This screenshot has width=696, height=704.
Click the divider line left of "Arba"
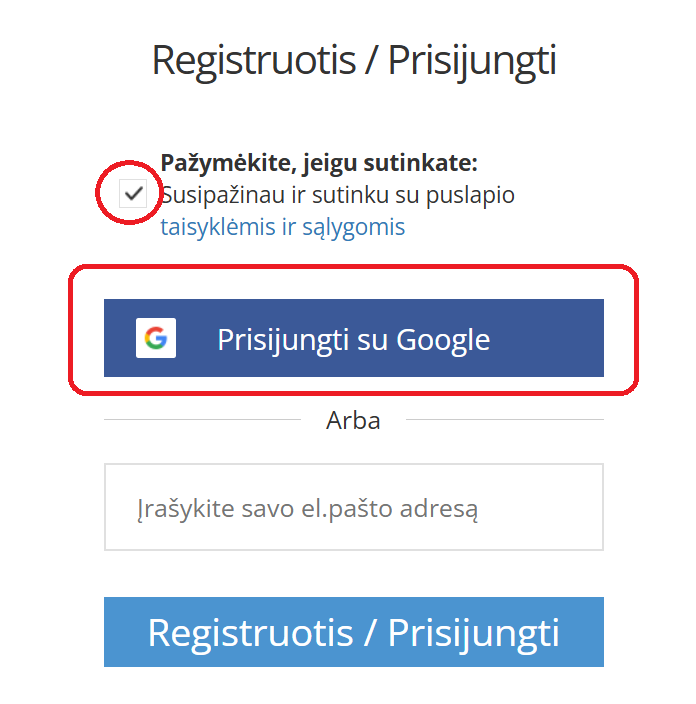200,420
